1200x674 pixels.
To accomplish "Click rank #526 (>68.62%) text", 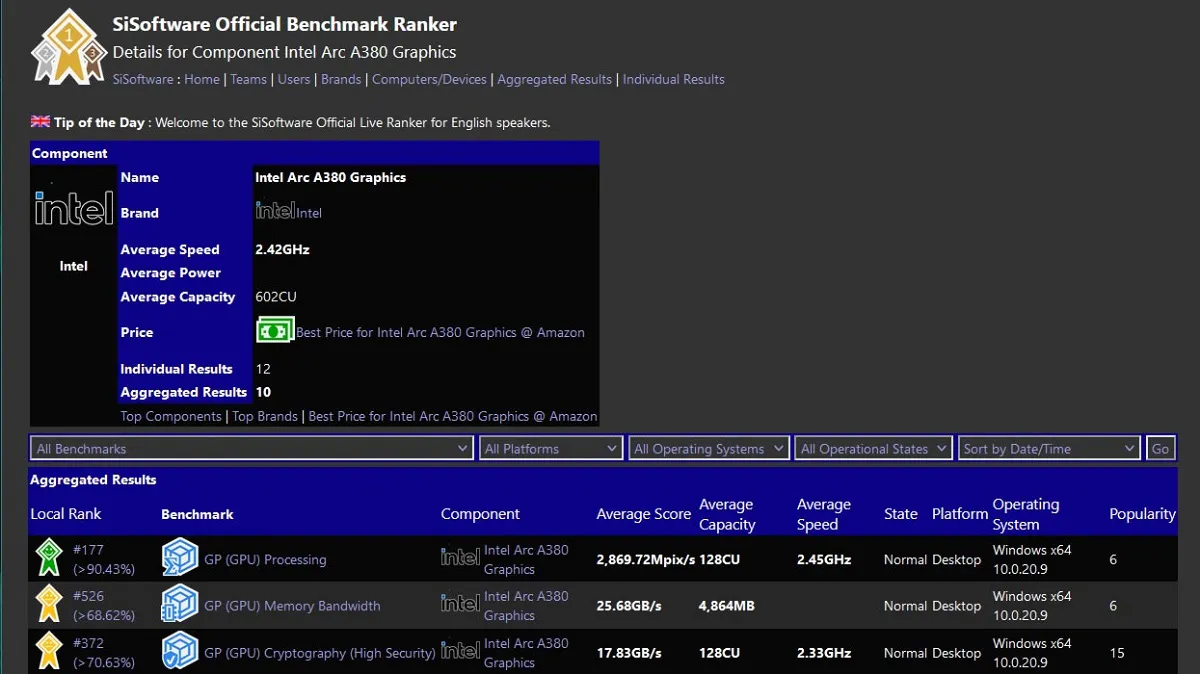I will tap(104, 605).
